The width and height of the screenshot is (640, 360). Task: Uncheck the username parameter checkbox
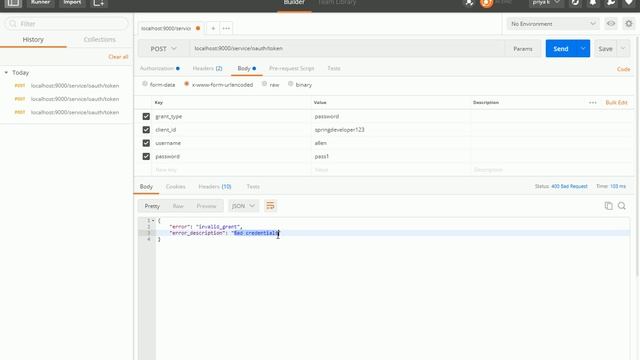146,143
